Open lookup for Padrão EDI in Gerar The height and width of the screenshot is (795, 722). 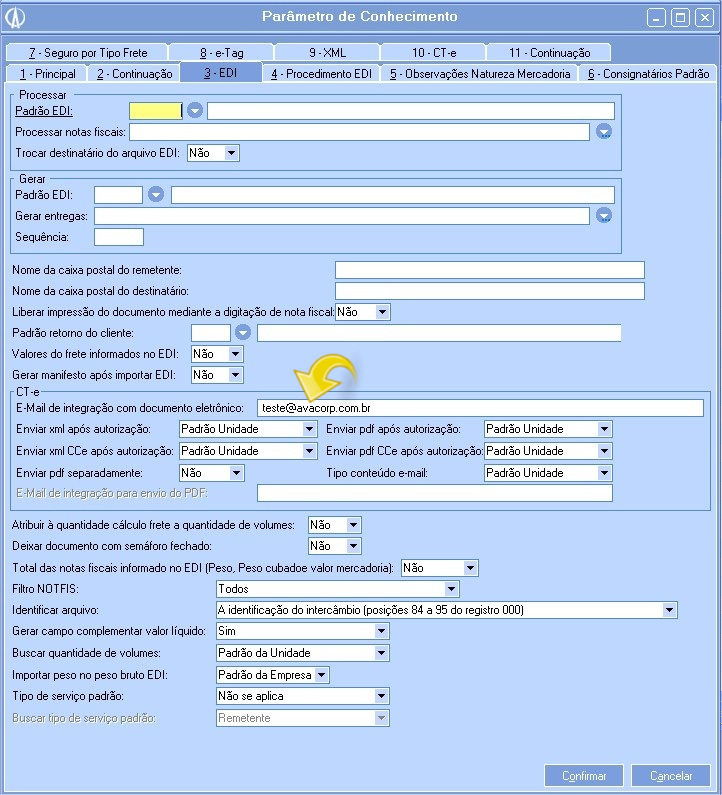click(x=156, y=195)
